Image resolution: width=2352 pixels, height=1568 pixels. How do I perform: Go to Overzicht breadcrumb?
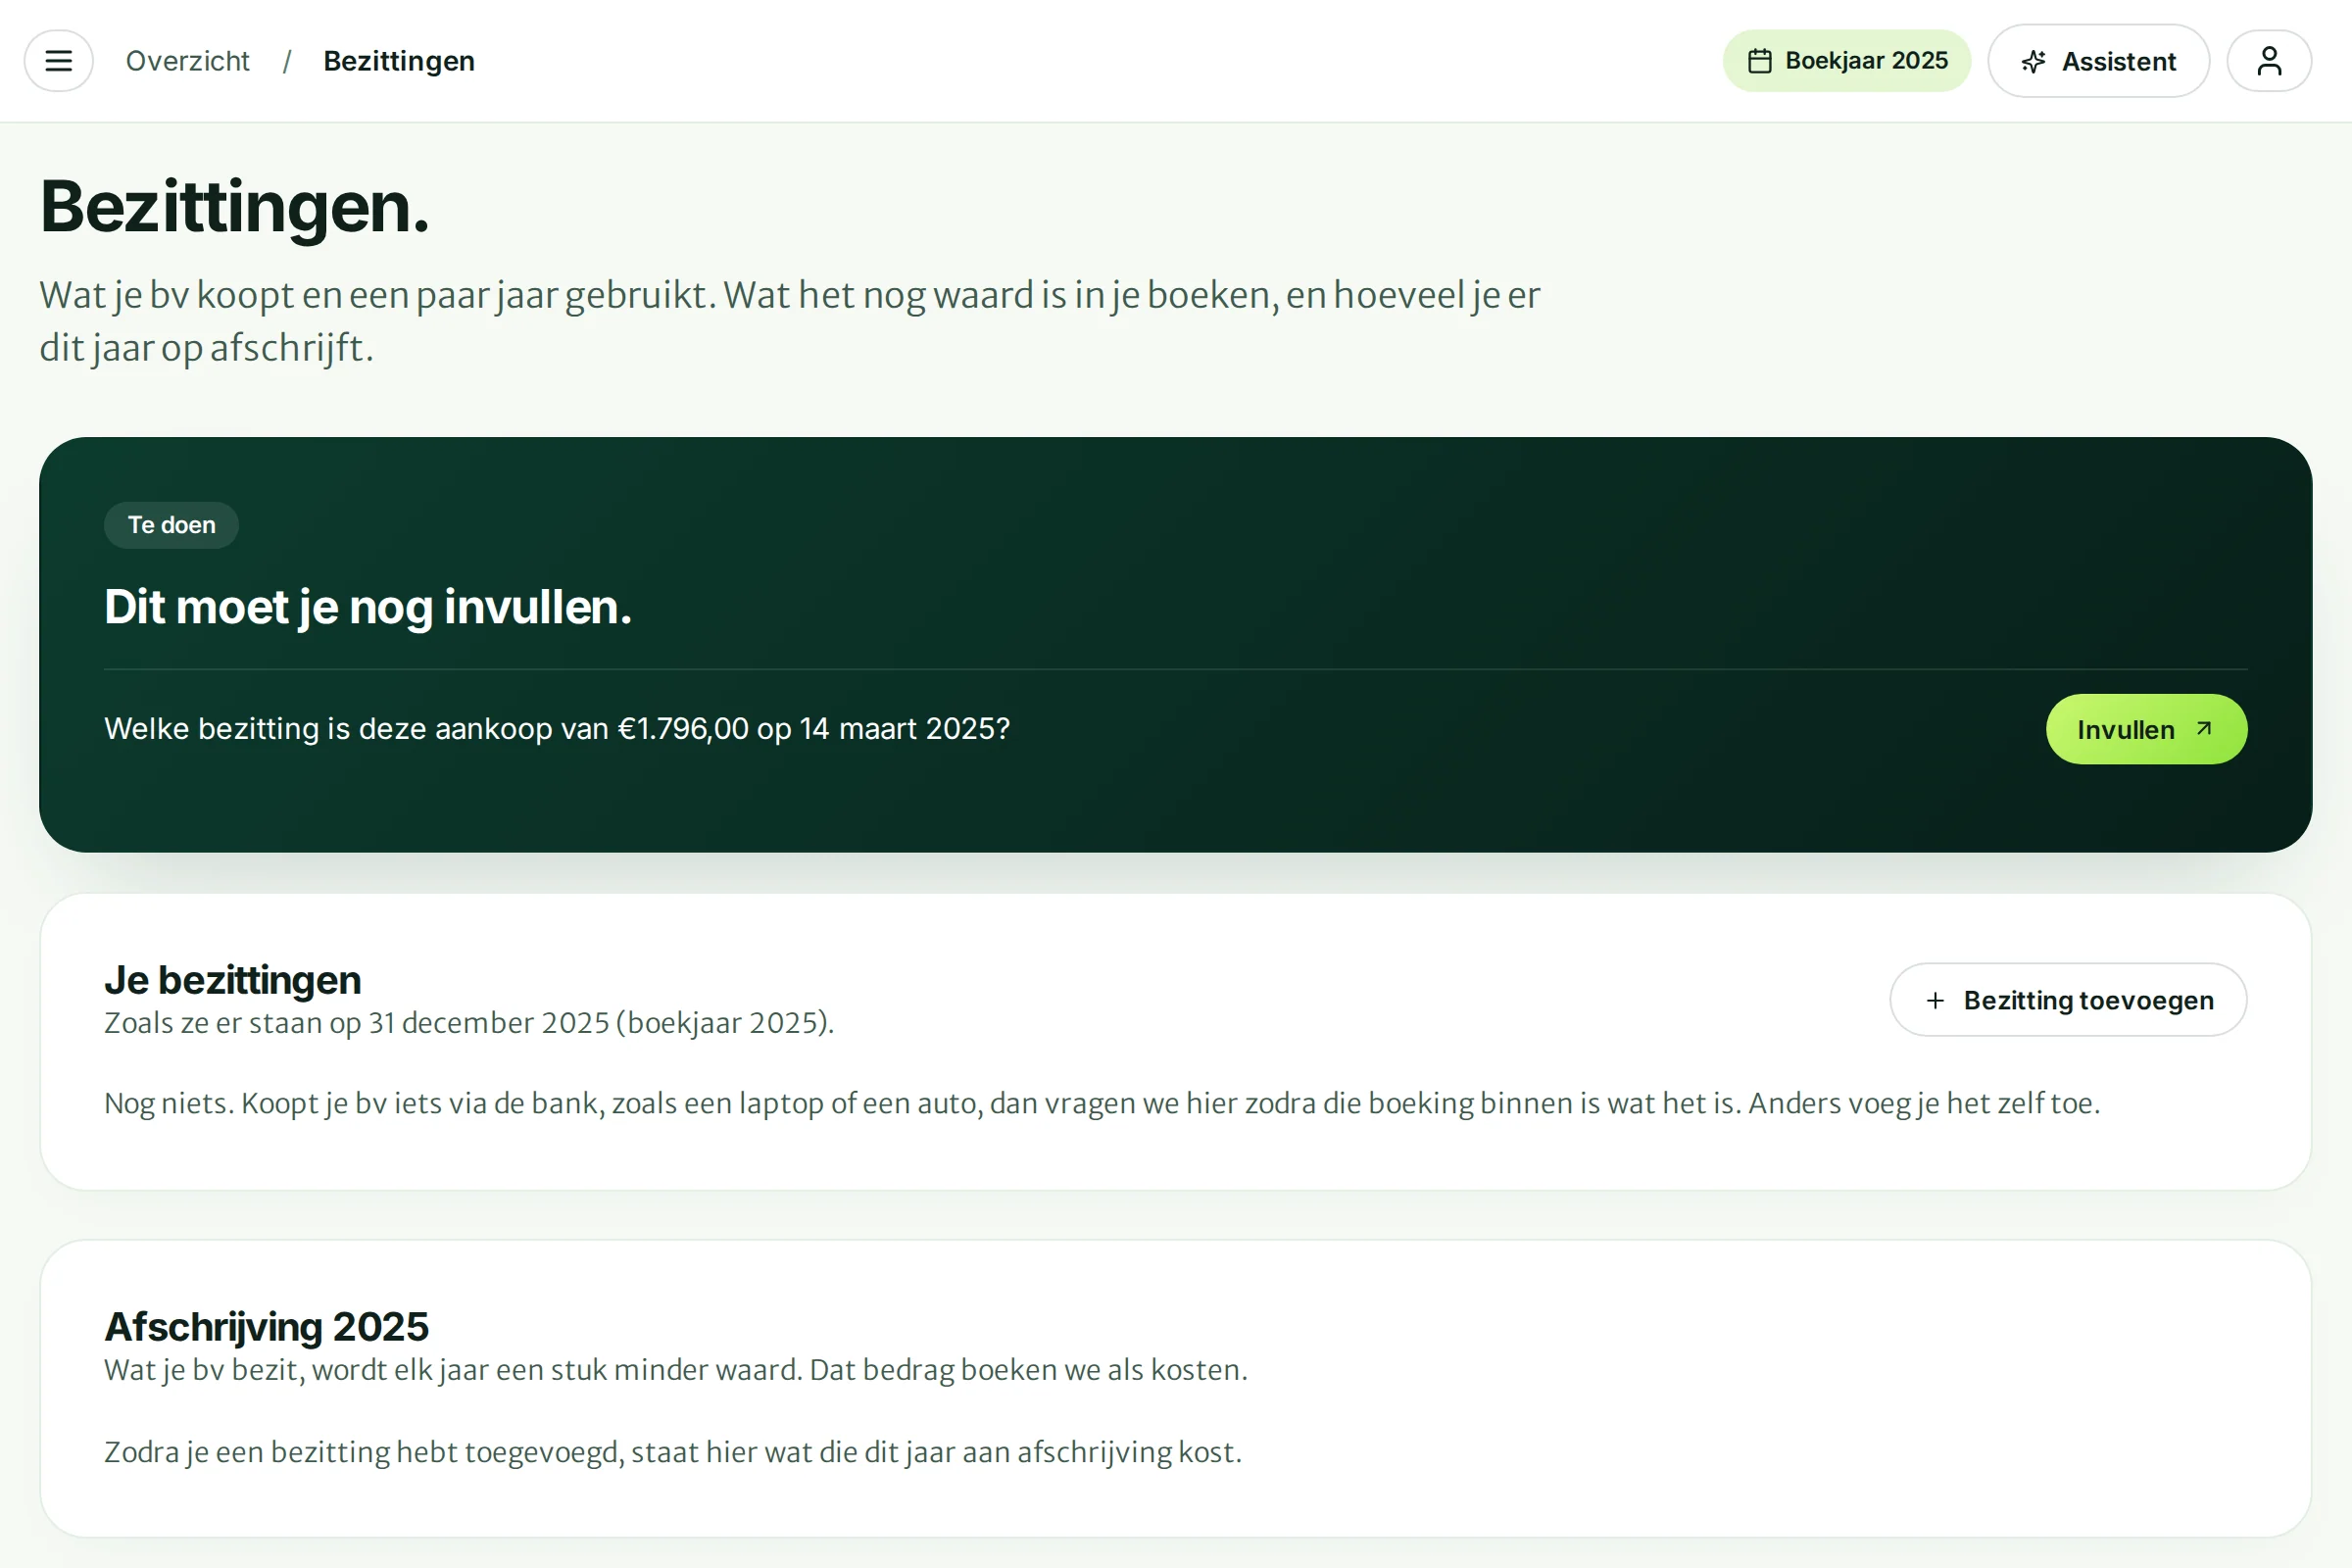[x=187, y=61]
